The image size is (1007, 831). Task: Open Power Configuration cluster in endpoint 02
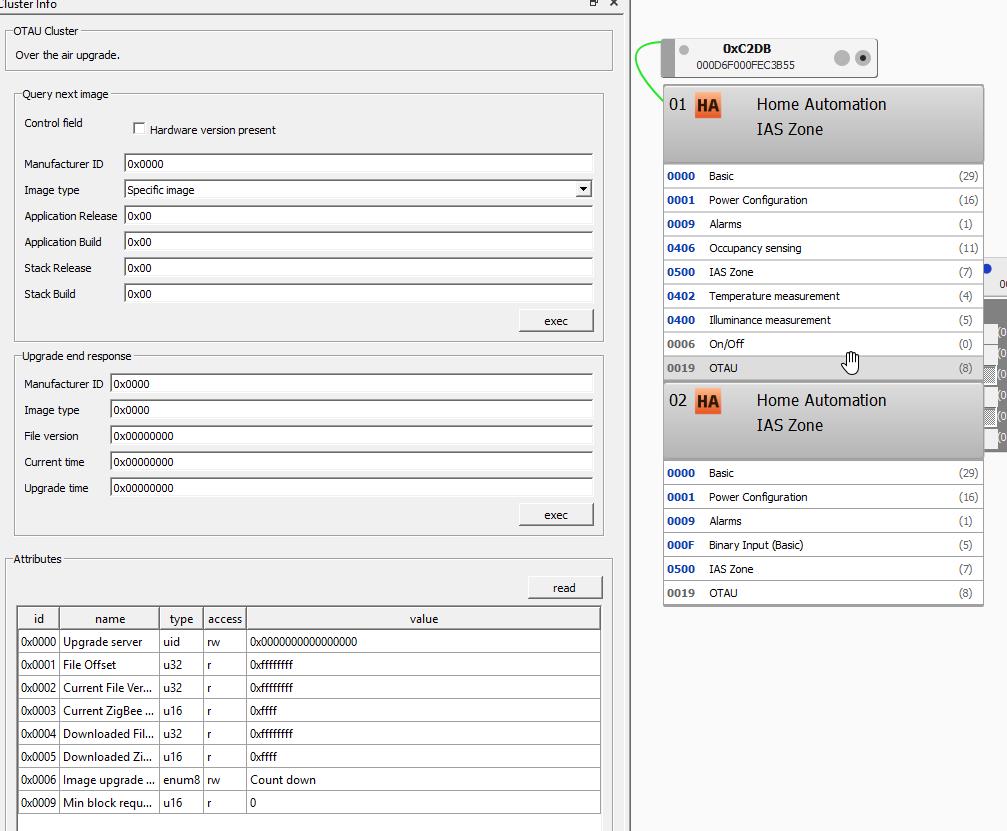click(x=823, y=497)
